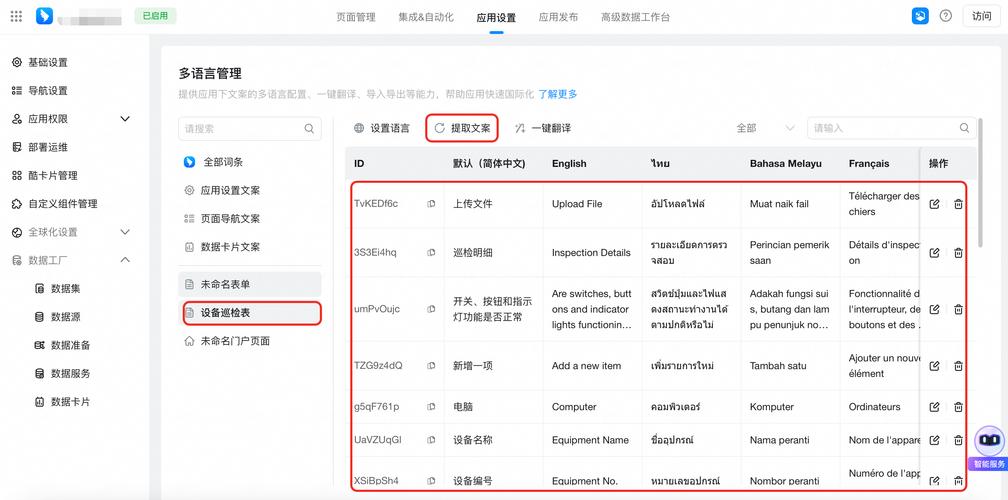The image size is (1008, 500).
Task: Delete the 开关、按钮和指示灯 row
Action: tap(958, 309)
